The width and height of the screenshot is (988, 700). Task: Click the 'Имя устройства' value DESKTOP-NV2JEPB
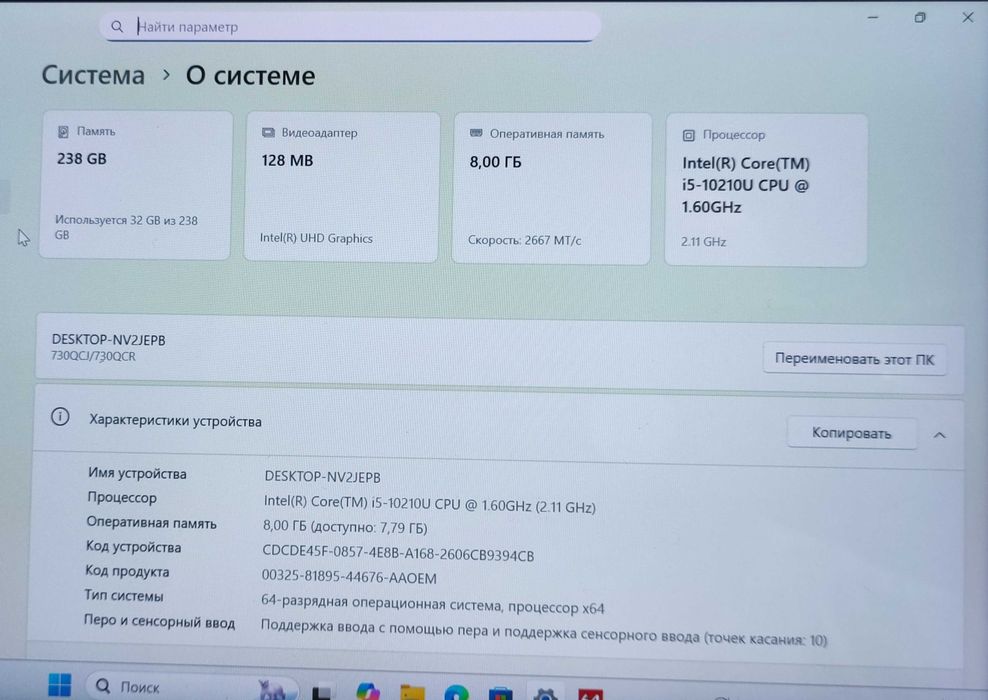point(323,477)
